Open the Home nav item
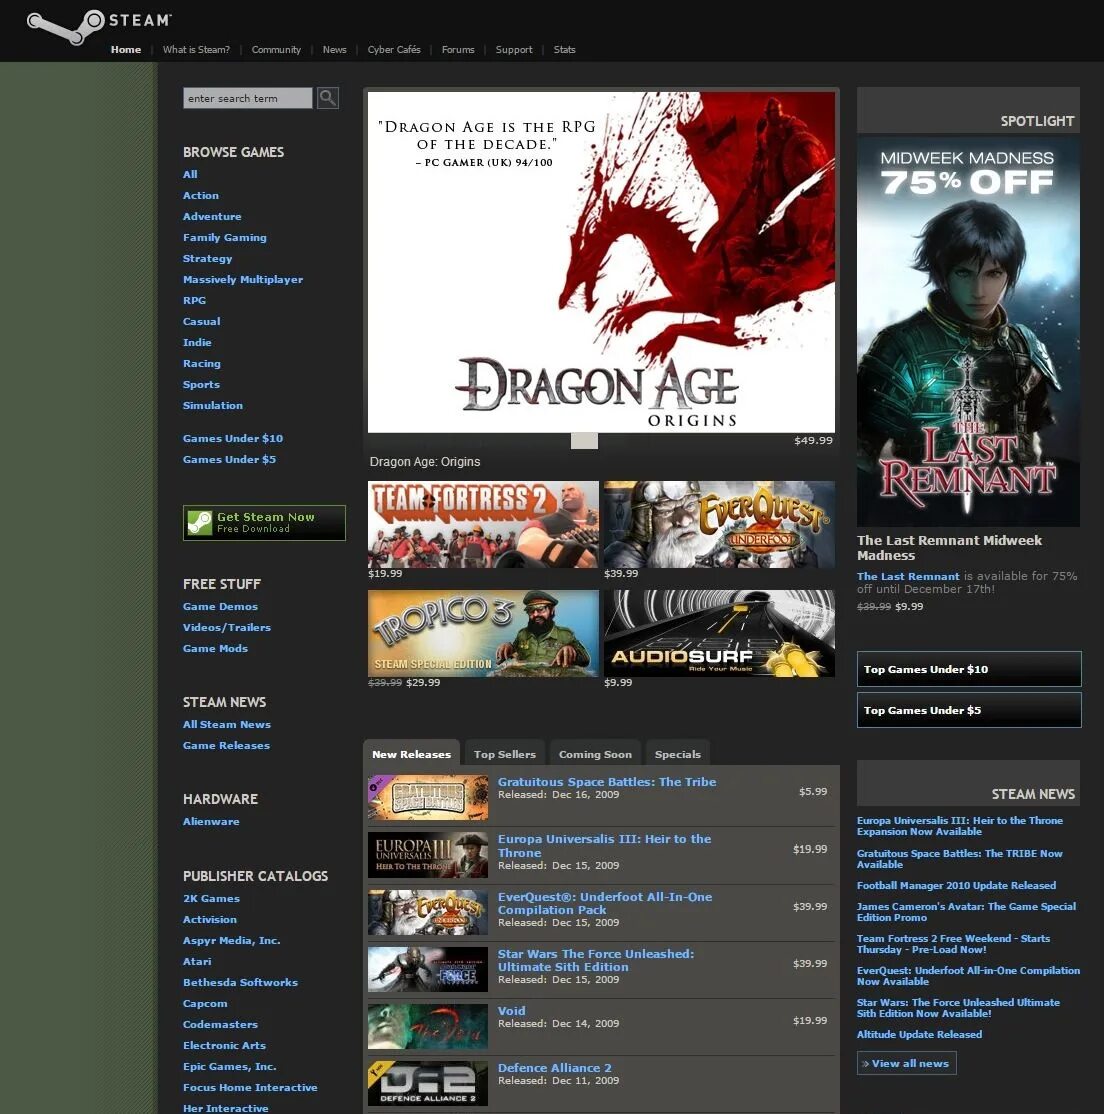Screen dimensions: 1104x1114 126,50
